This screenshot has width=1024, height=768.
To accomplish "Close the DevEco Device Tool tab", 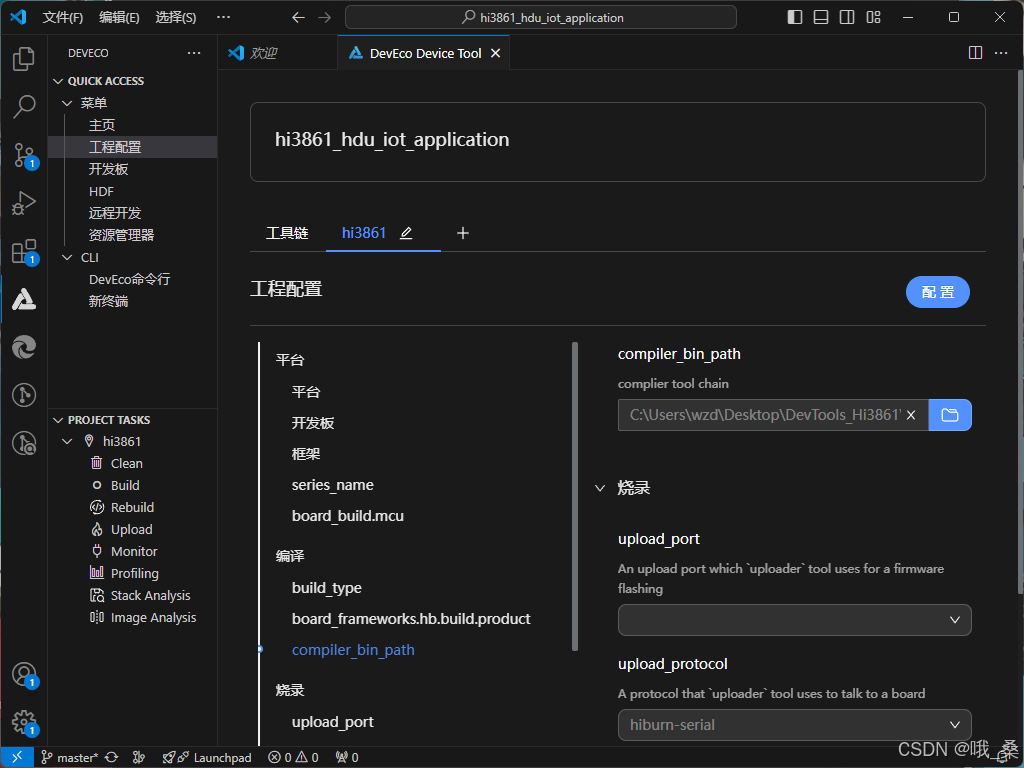I will pyautogui.click(x=496, y=53).
